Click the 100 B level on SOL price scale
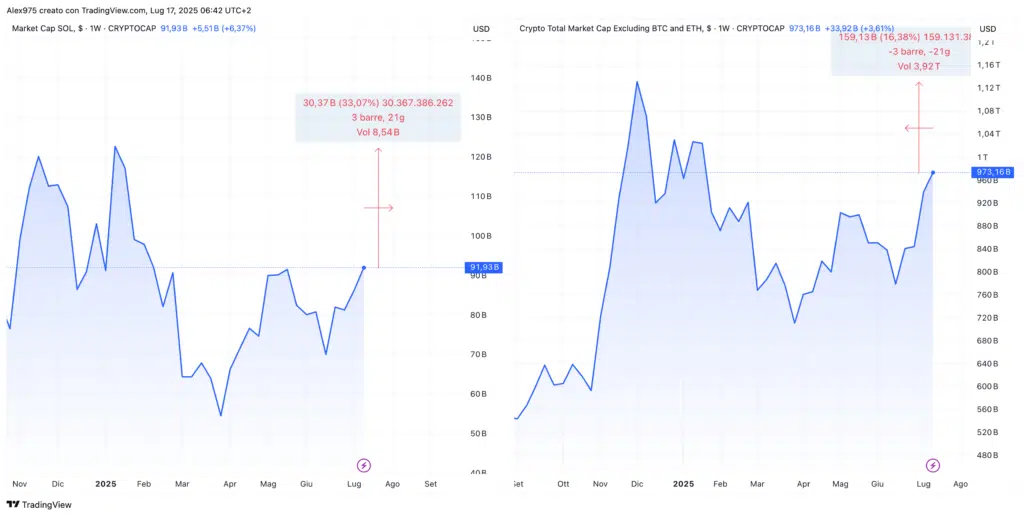1024x516 pixels. 478,236
